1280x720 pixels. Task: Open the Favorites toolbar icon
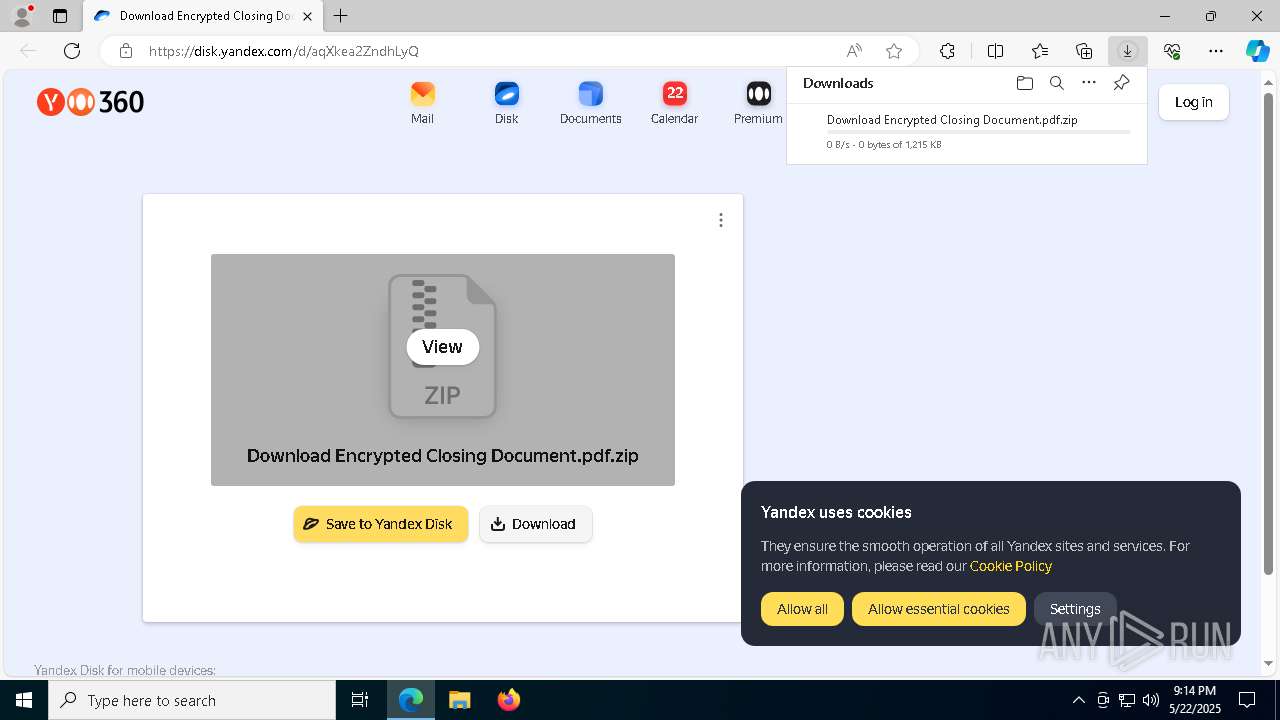pos(1040,51)
